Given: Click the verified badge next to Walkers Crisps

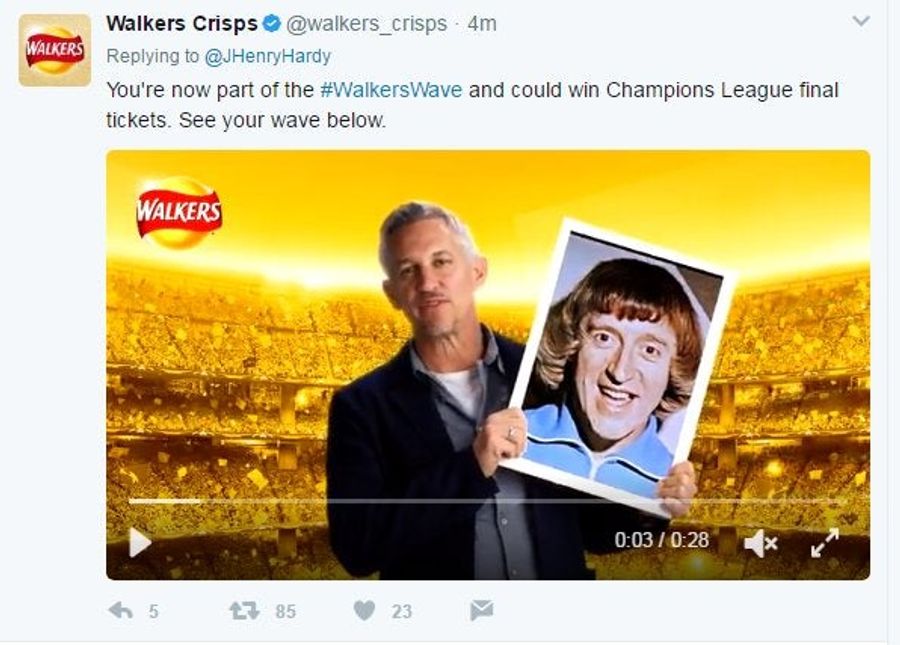Looking at the screenshot, I should 271,24.
